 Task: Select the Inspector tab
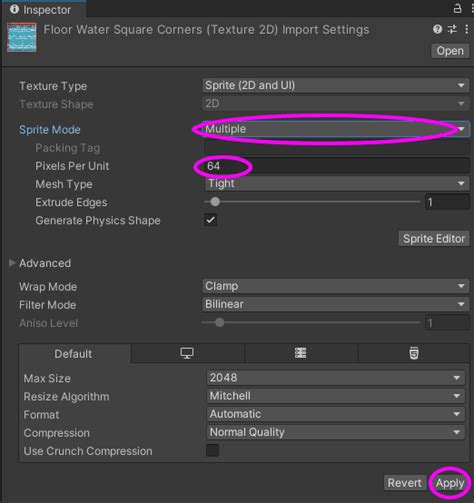coord(43,9)
